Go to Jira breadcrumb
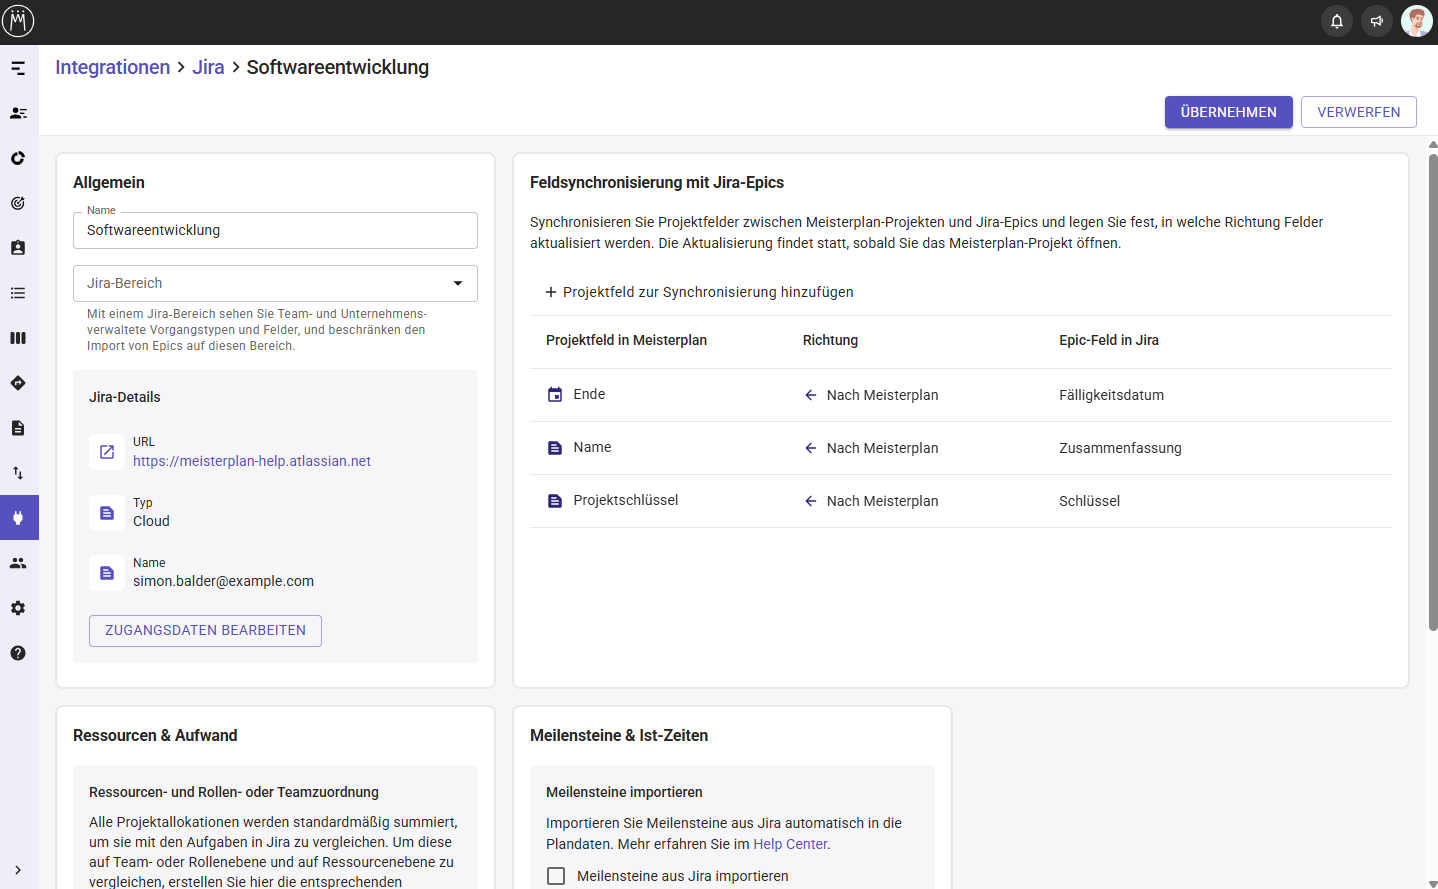Image resolution: width=1438 pixels, height=889 pixels. coord(208,67)
